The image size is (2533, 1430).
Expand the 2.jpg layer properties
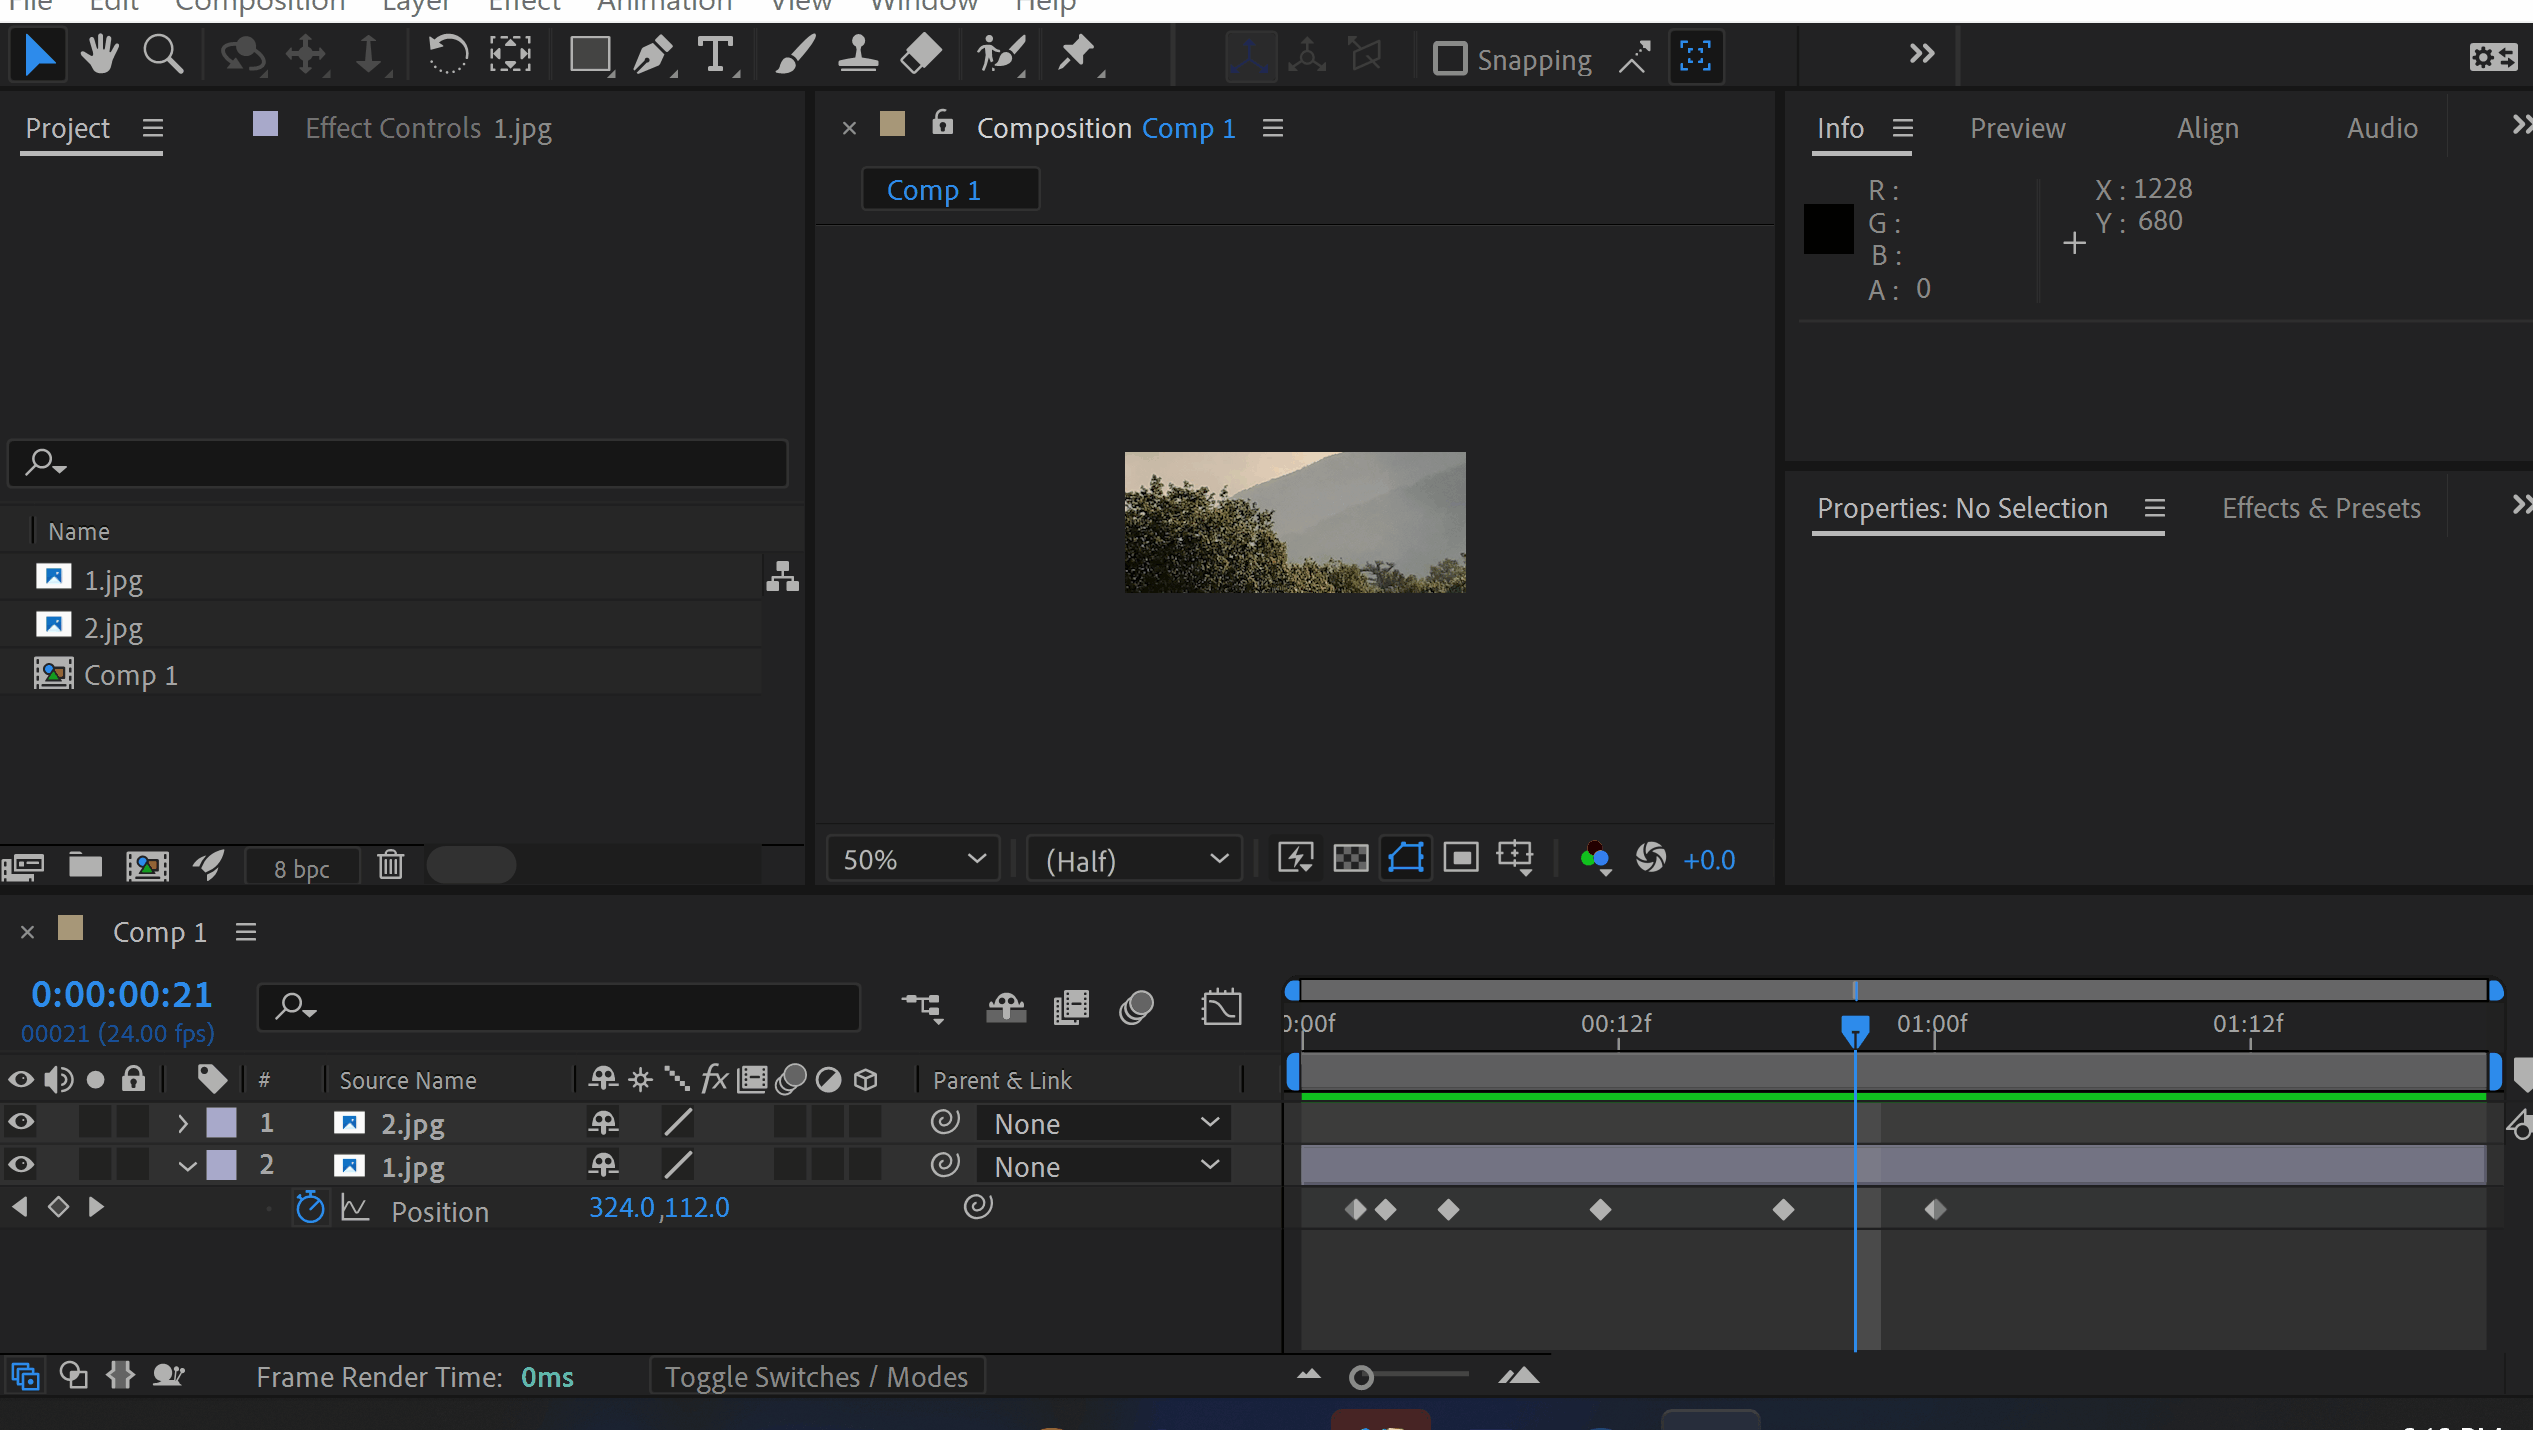tap(183, 1123)
